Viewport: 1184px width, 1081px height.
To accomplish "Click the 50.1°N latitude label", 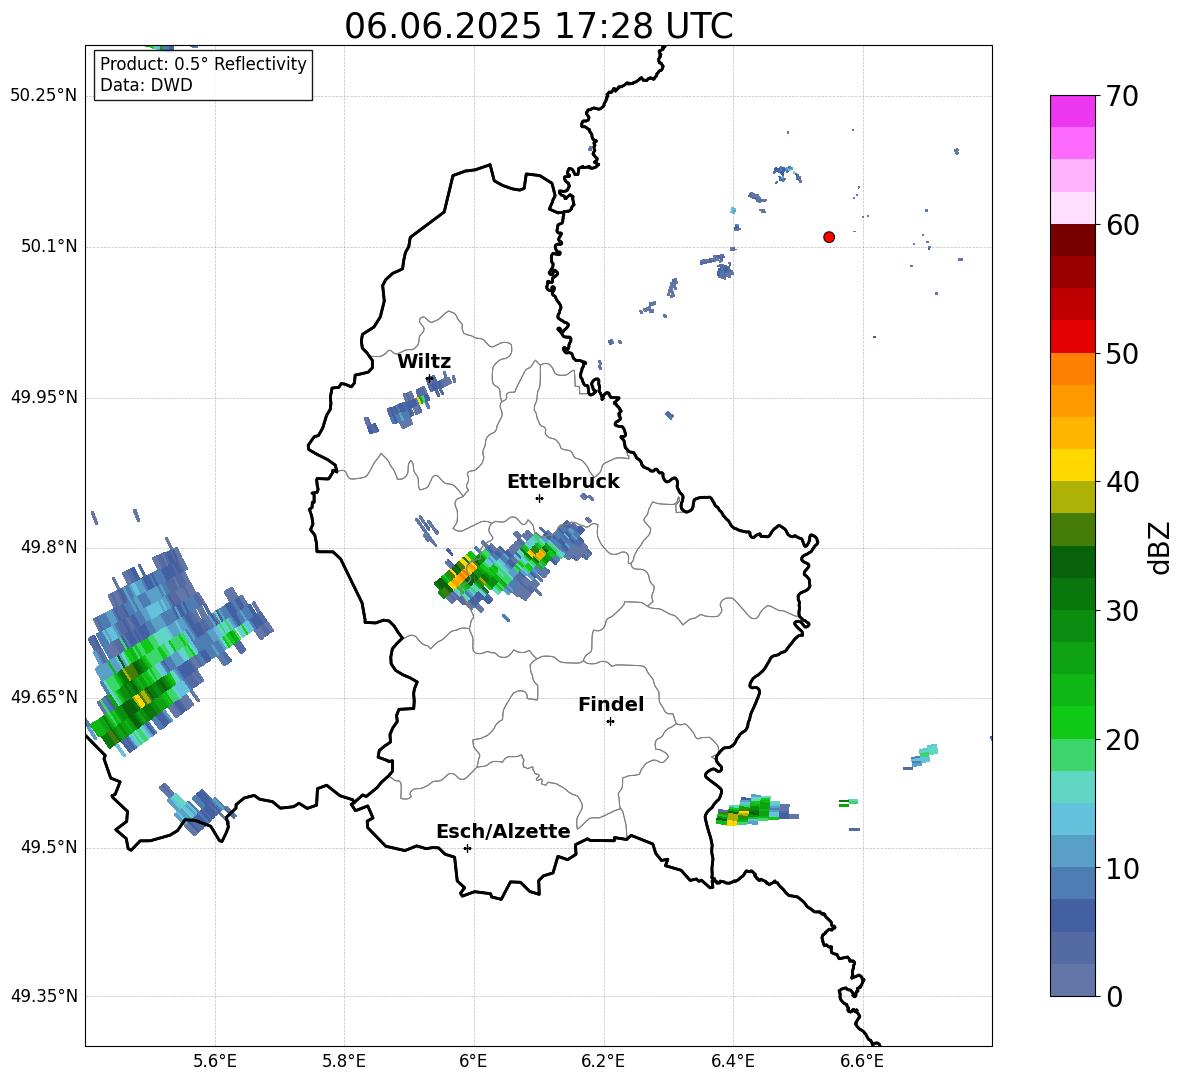I will tap(49, 247).
